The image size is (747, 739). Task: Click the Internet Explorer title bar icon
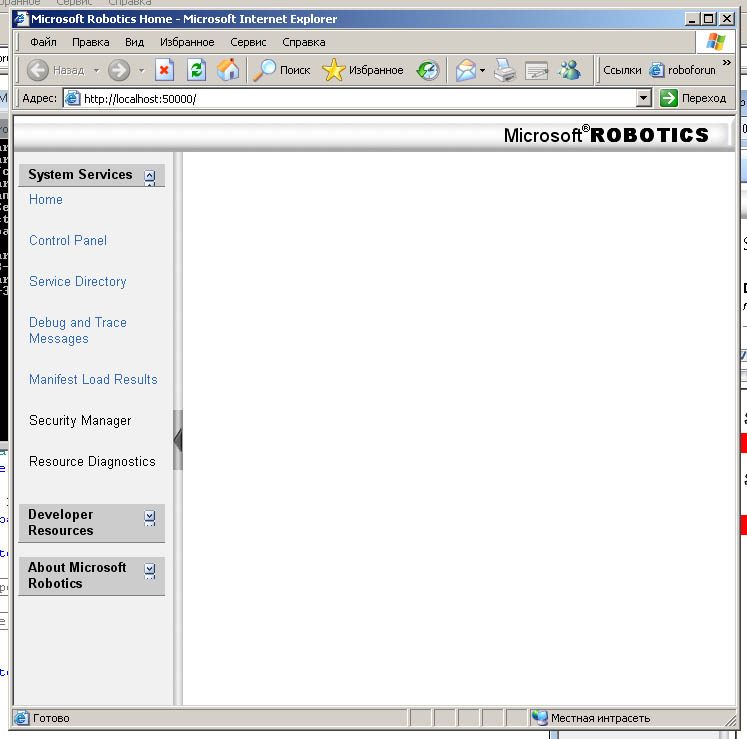(x=21, y=19)
